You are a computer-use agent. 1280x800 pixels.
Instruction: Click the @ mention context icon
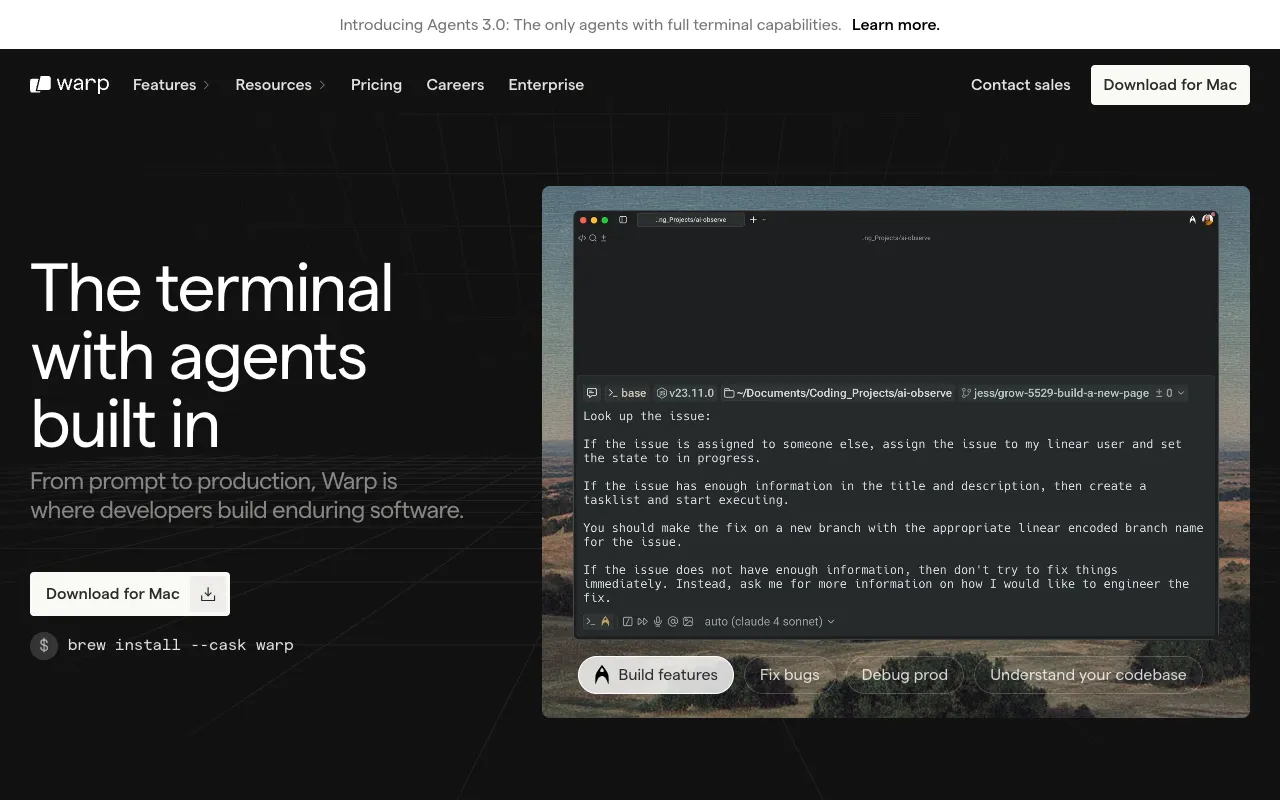[673, 621]
